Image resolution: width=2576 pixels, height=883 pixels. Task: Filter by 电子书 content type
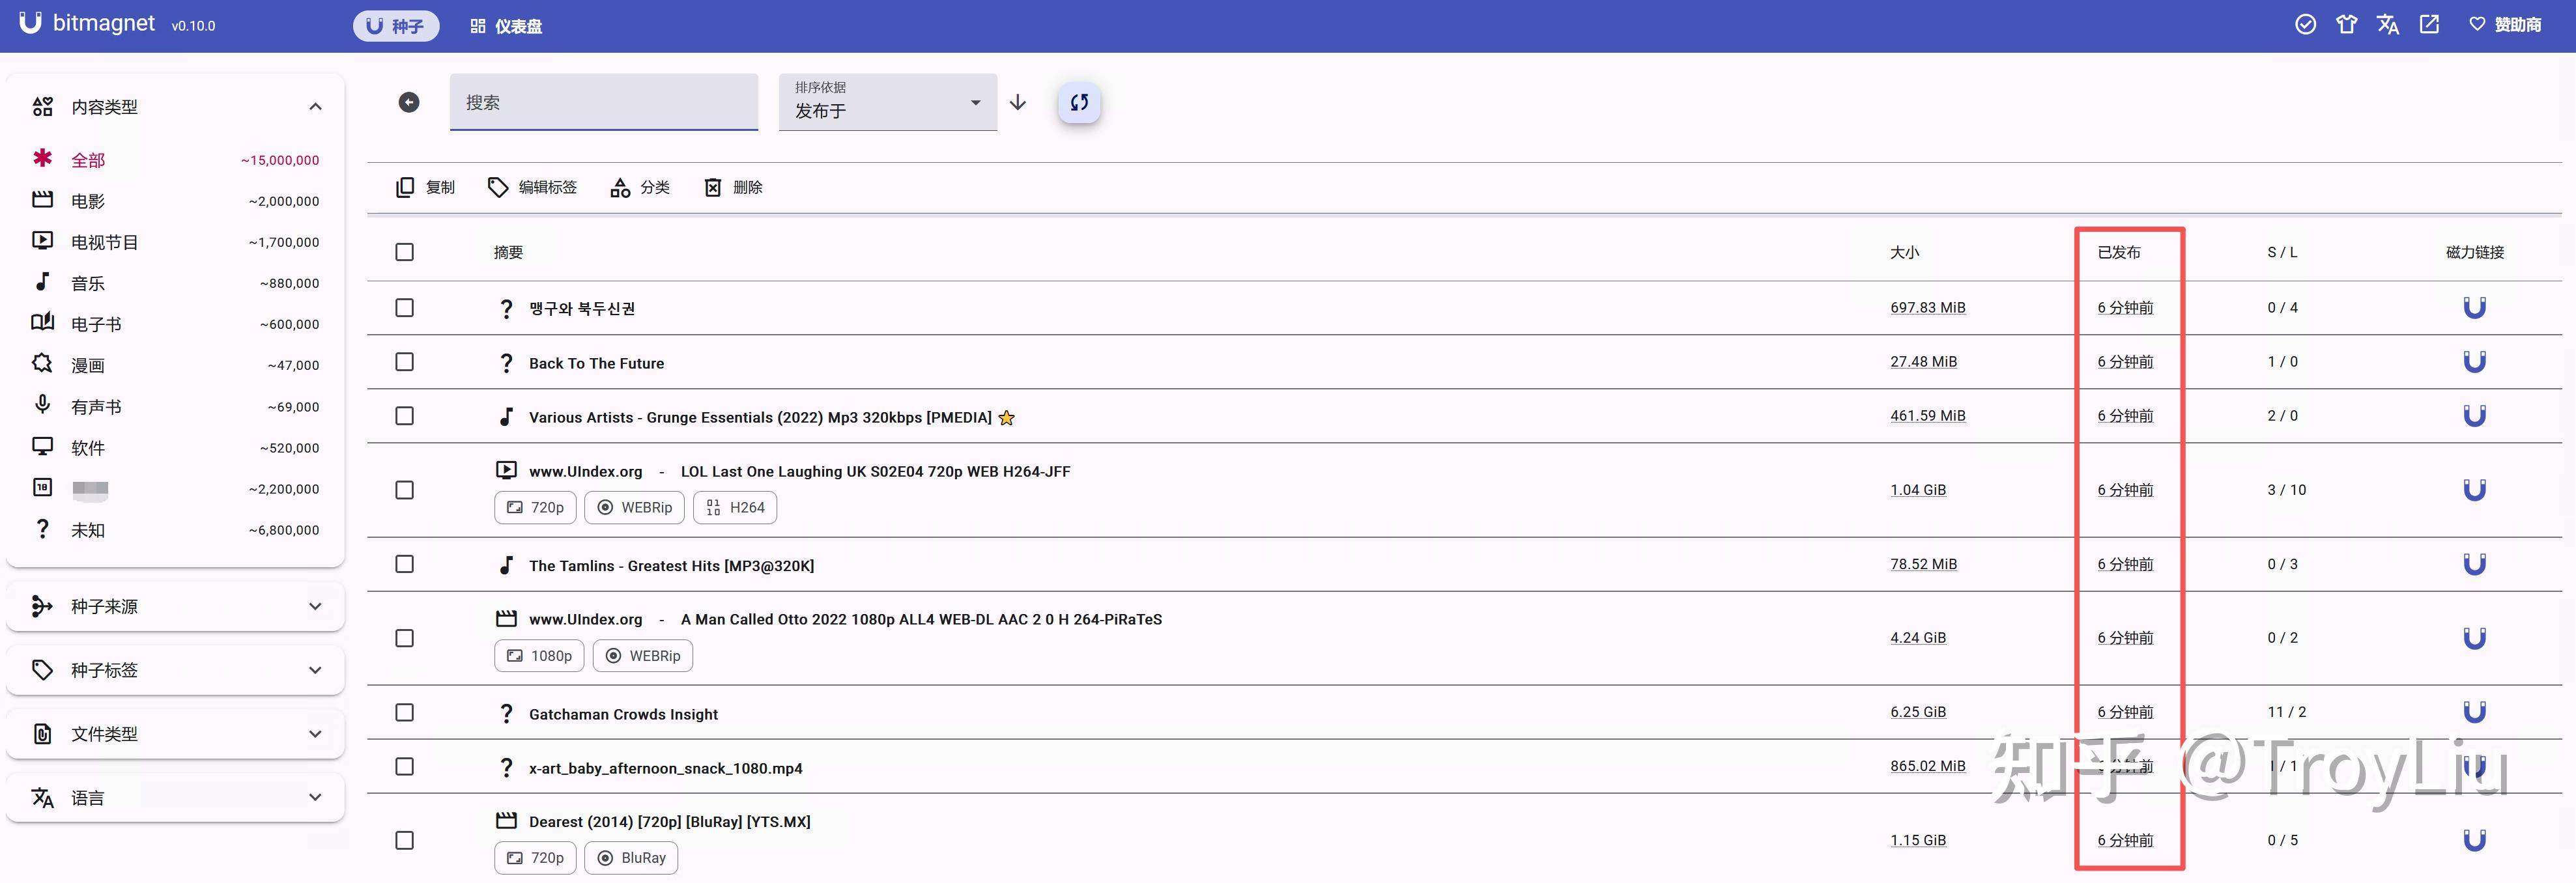point(176,324)
